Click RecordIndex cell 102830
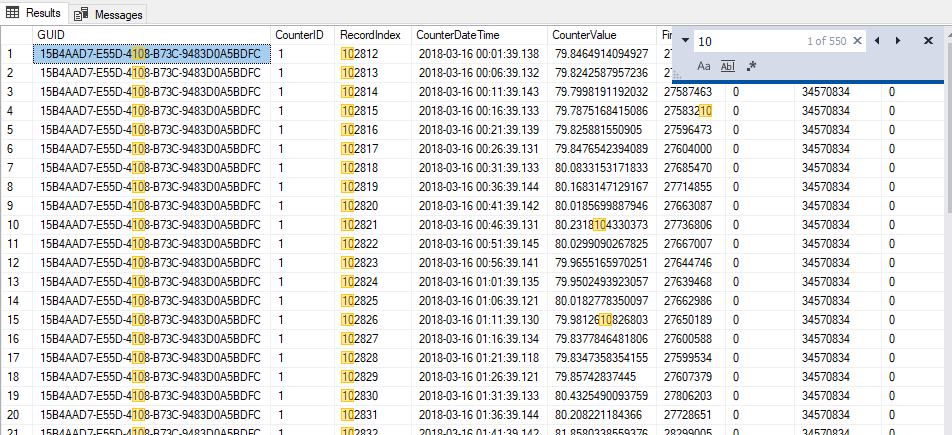Viewport: 952px width, 435px height. point(372,396)
